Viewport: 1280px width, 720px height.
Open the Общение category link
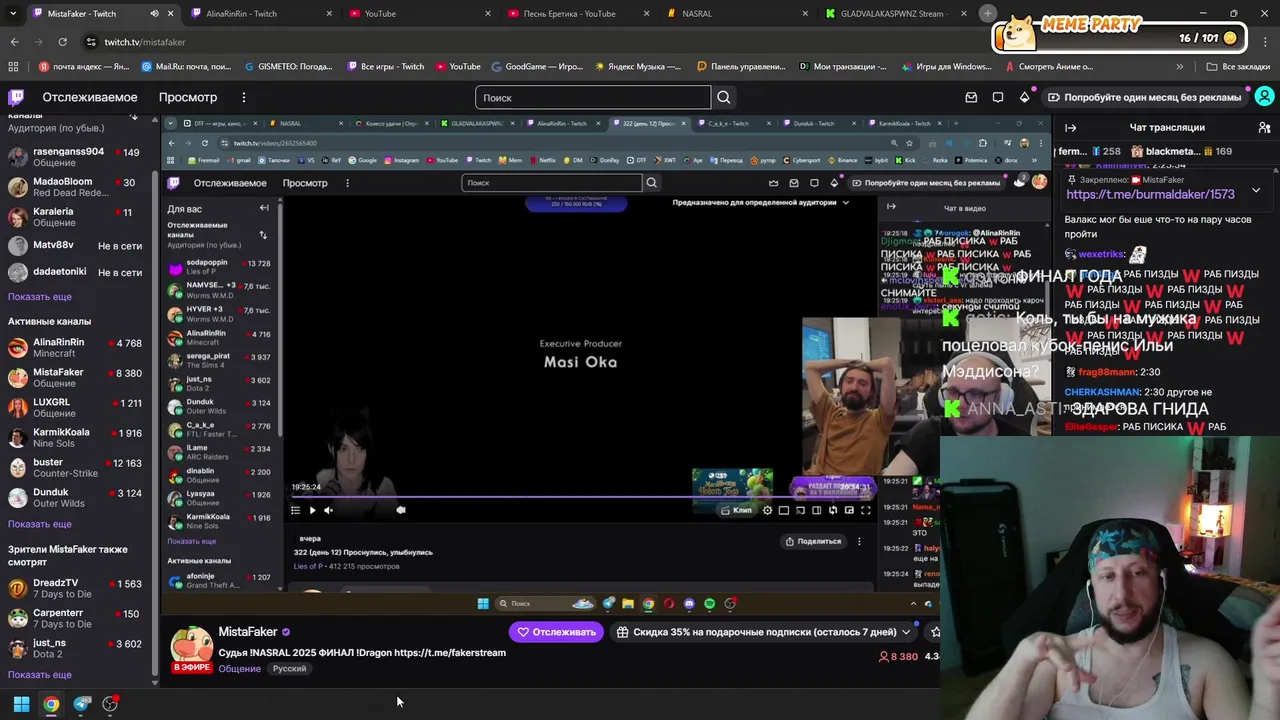click(239, 669)
